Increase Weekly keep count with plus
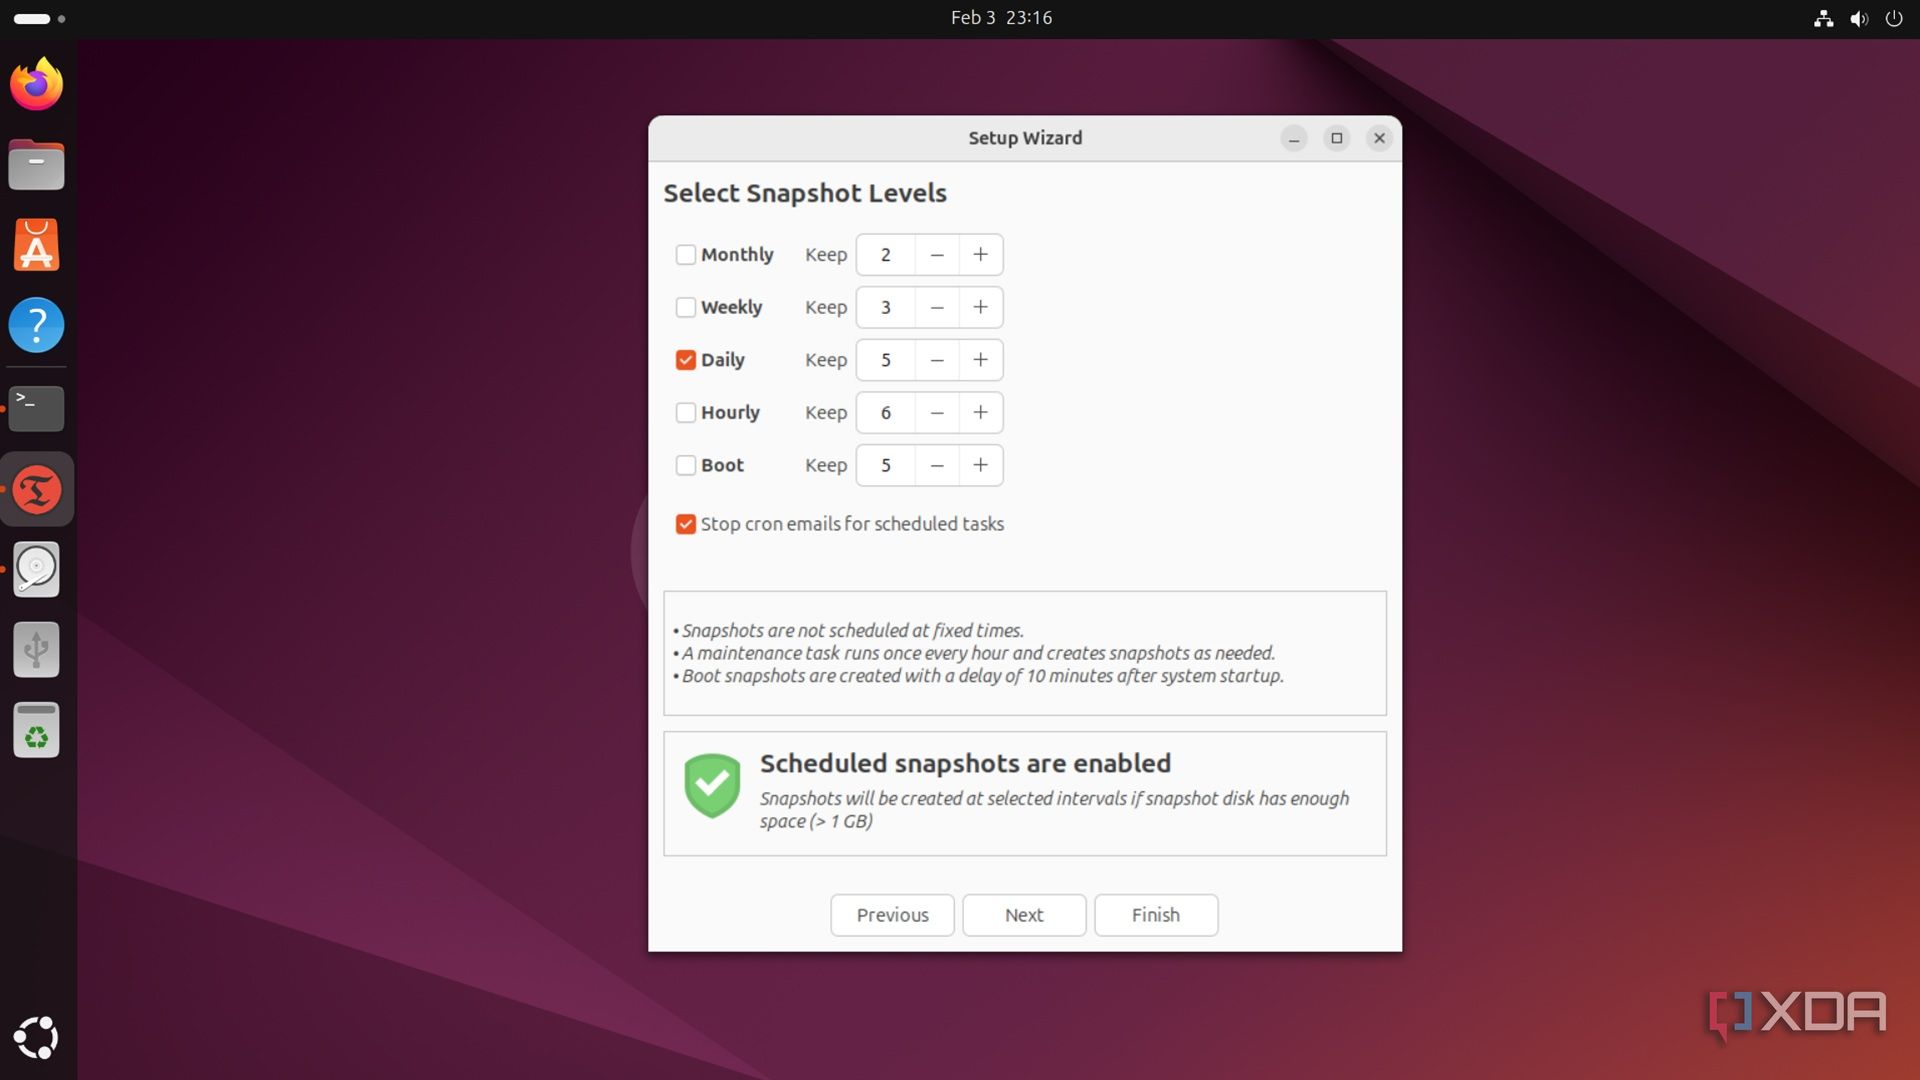Viewport: 1920px width, 1080px height. 981,307
